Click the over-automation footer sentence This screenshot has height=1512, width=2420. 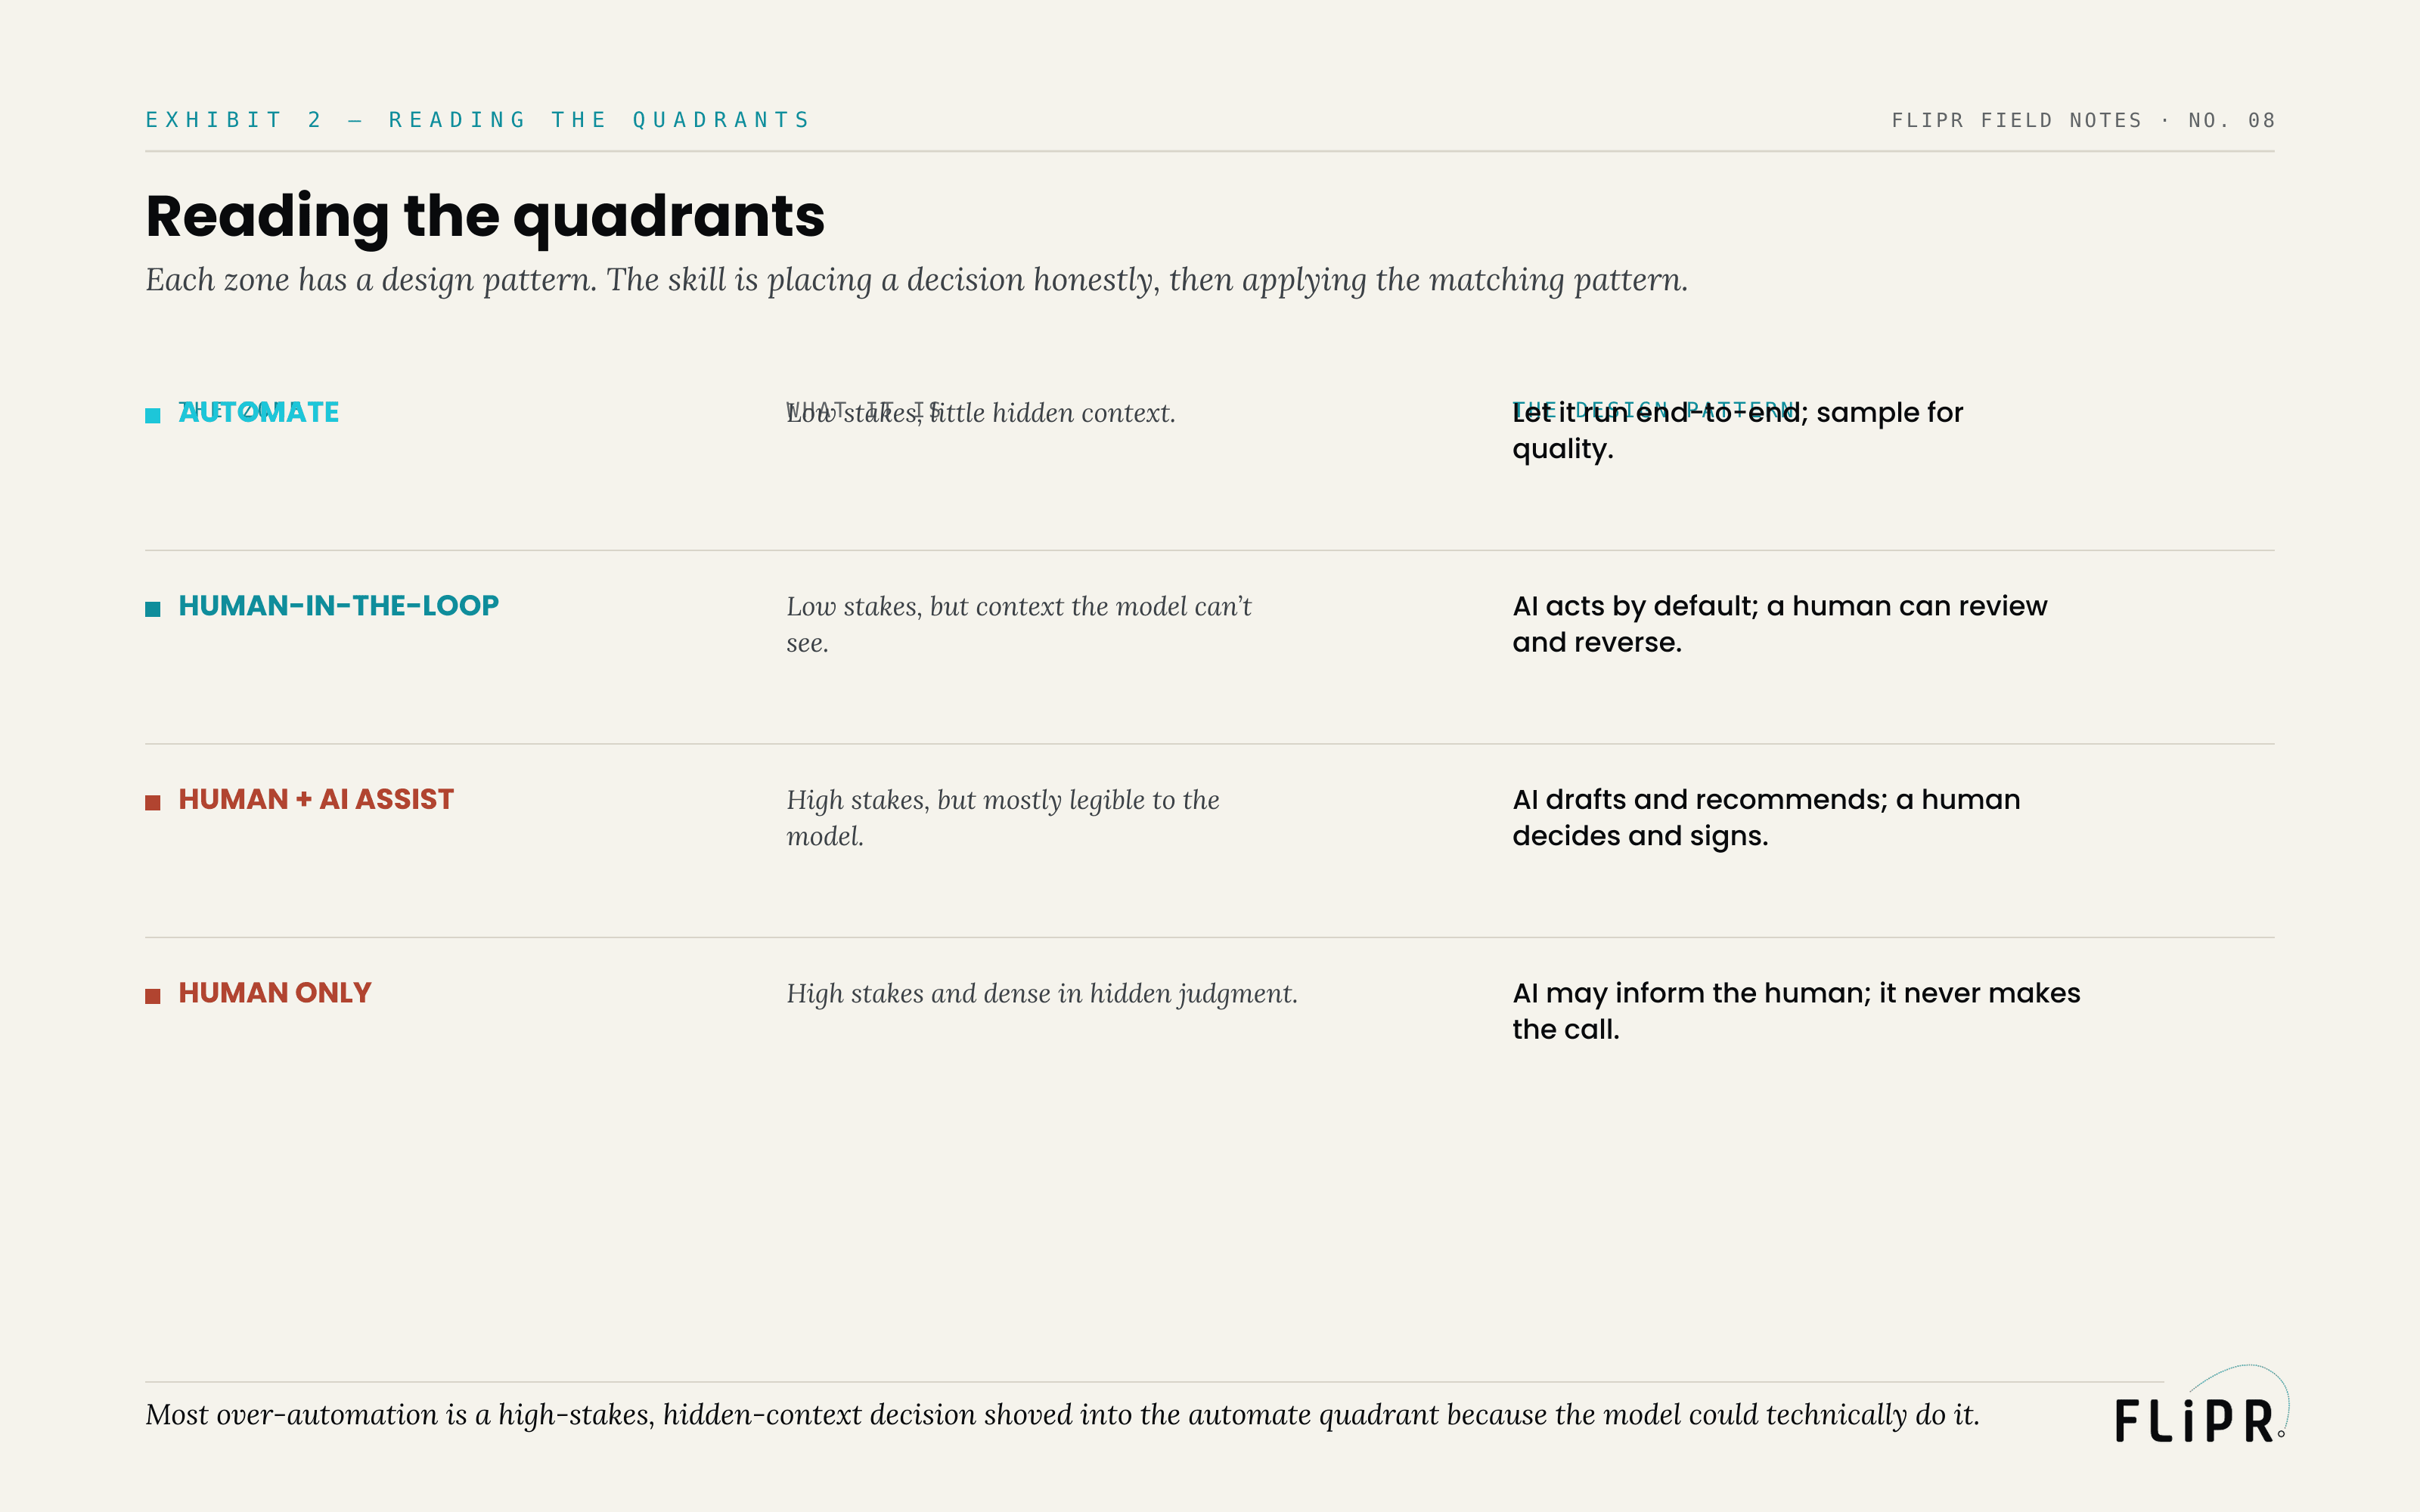pyautogui.click(x=1062, y=1415)
